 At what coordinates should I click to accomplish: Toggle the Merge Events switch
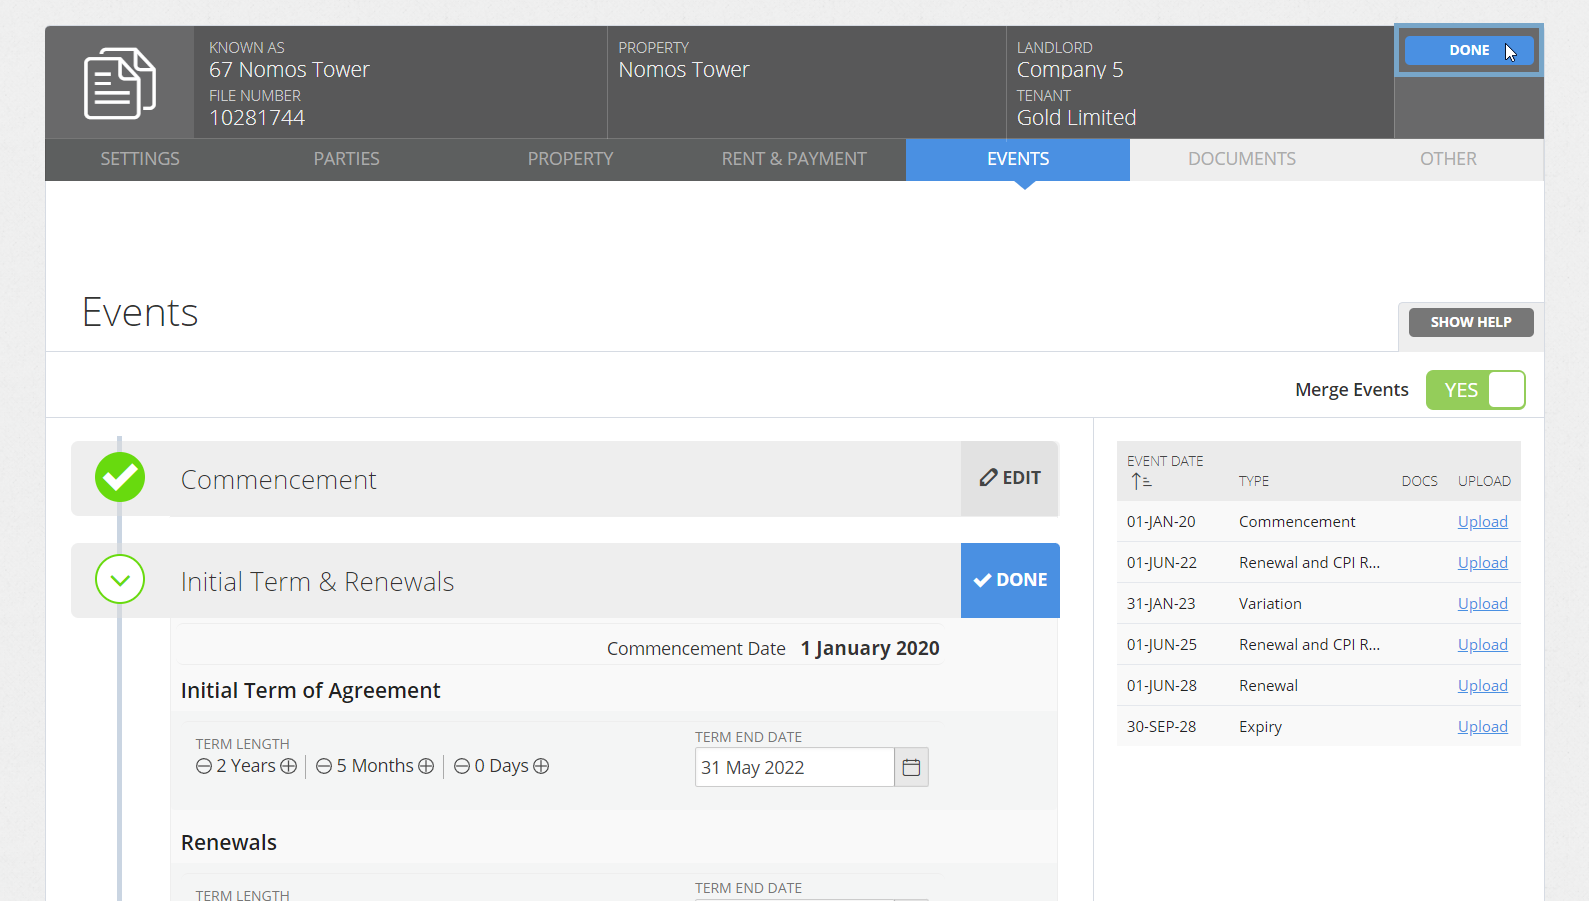pos(1475,390)
